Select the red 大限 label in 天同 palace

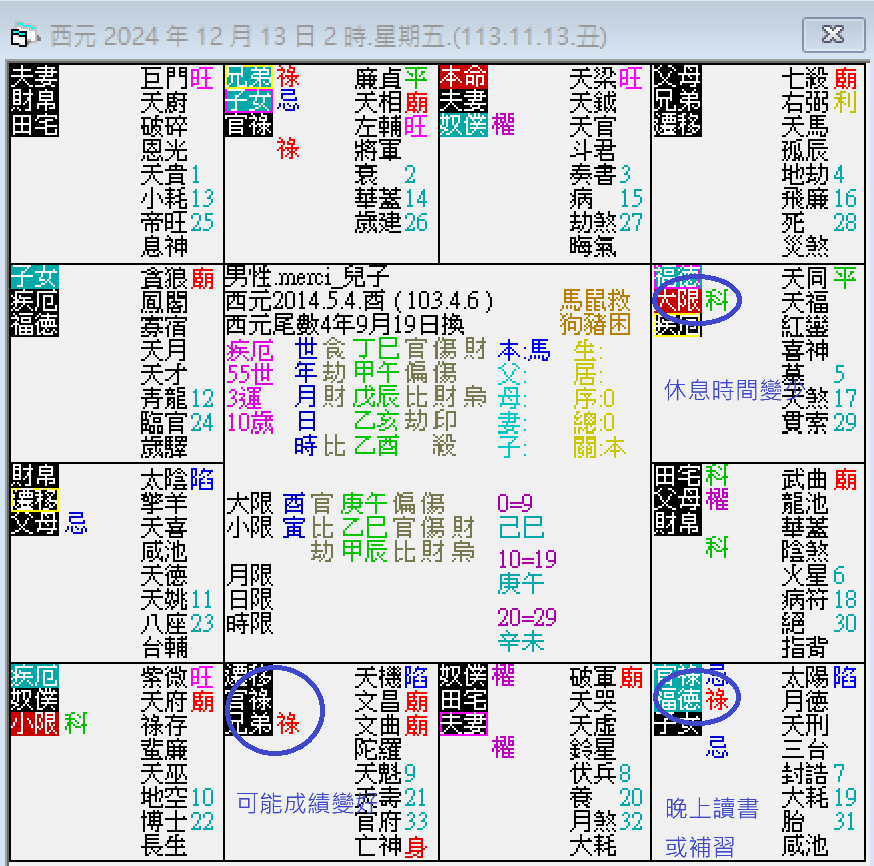click(677, 301)
